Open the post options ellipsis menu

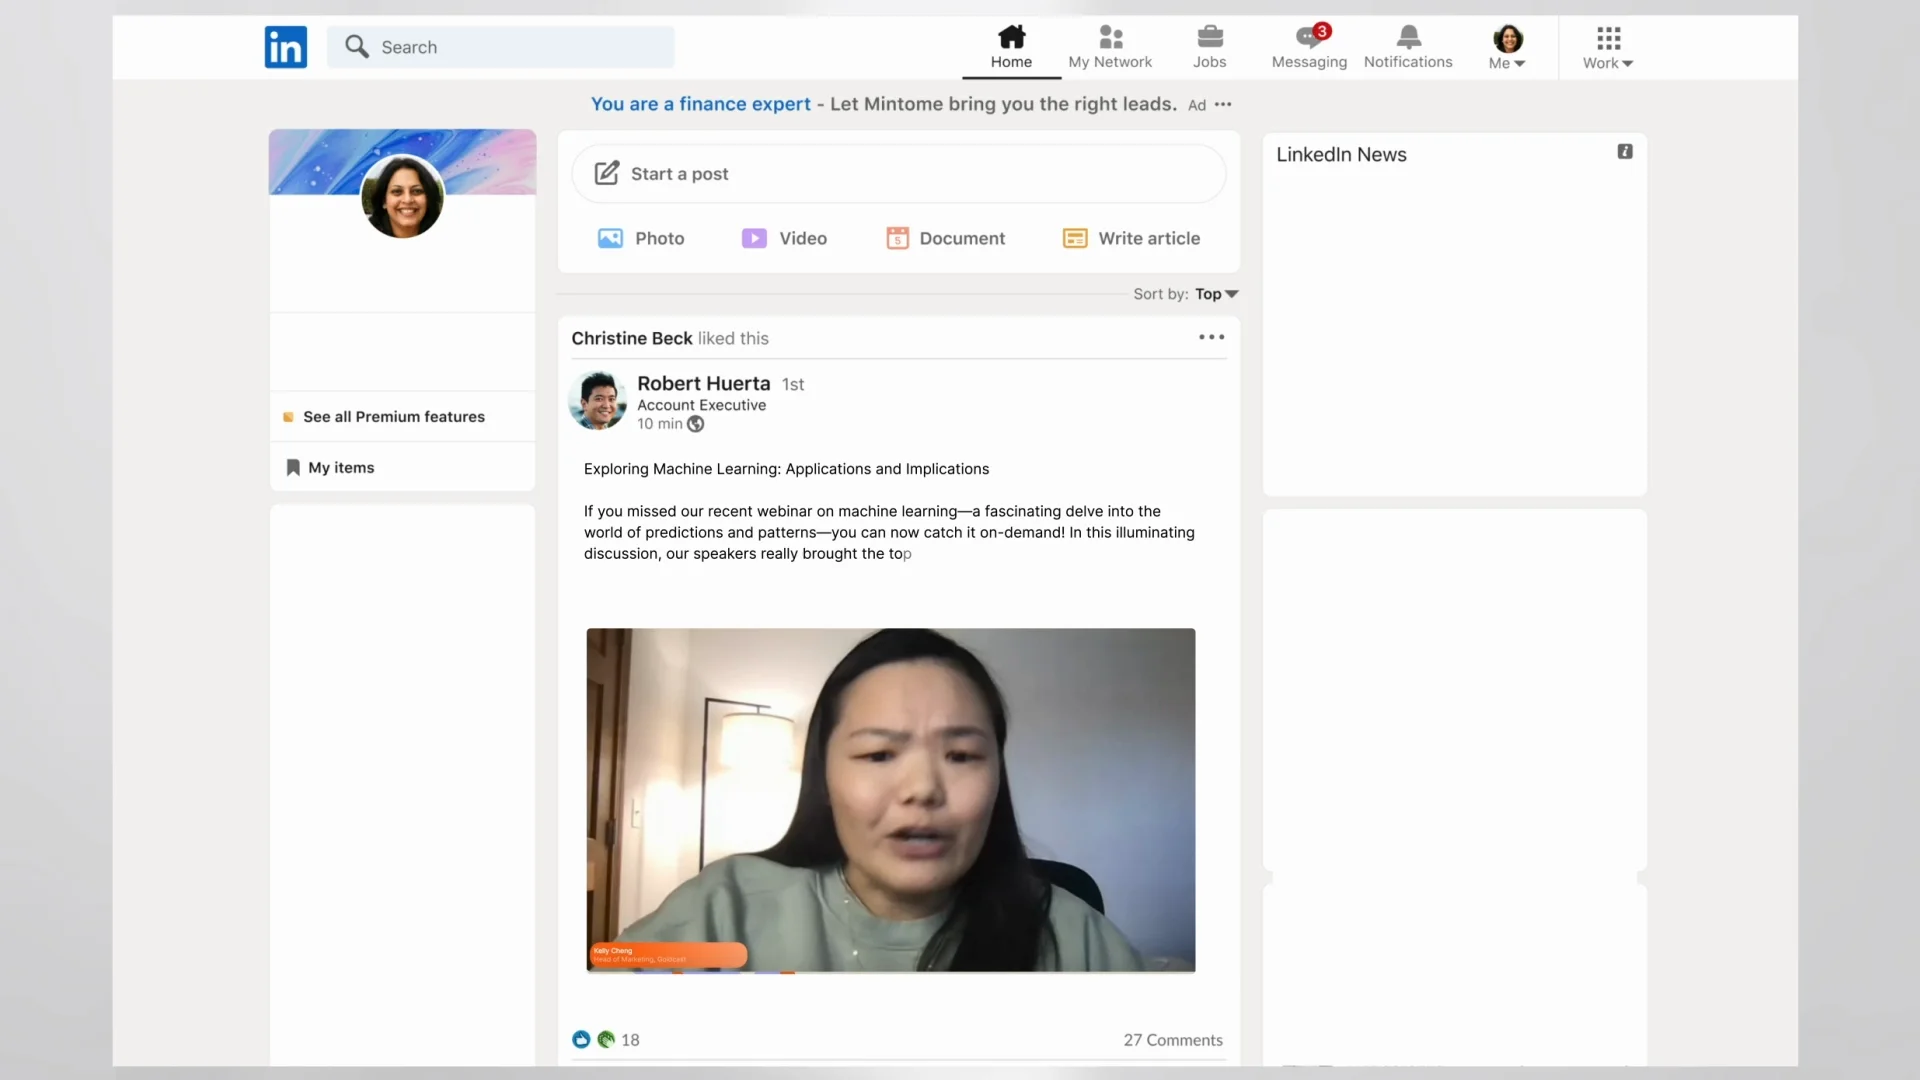[x=1209, y=337]
